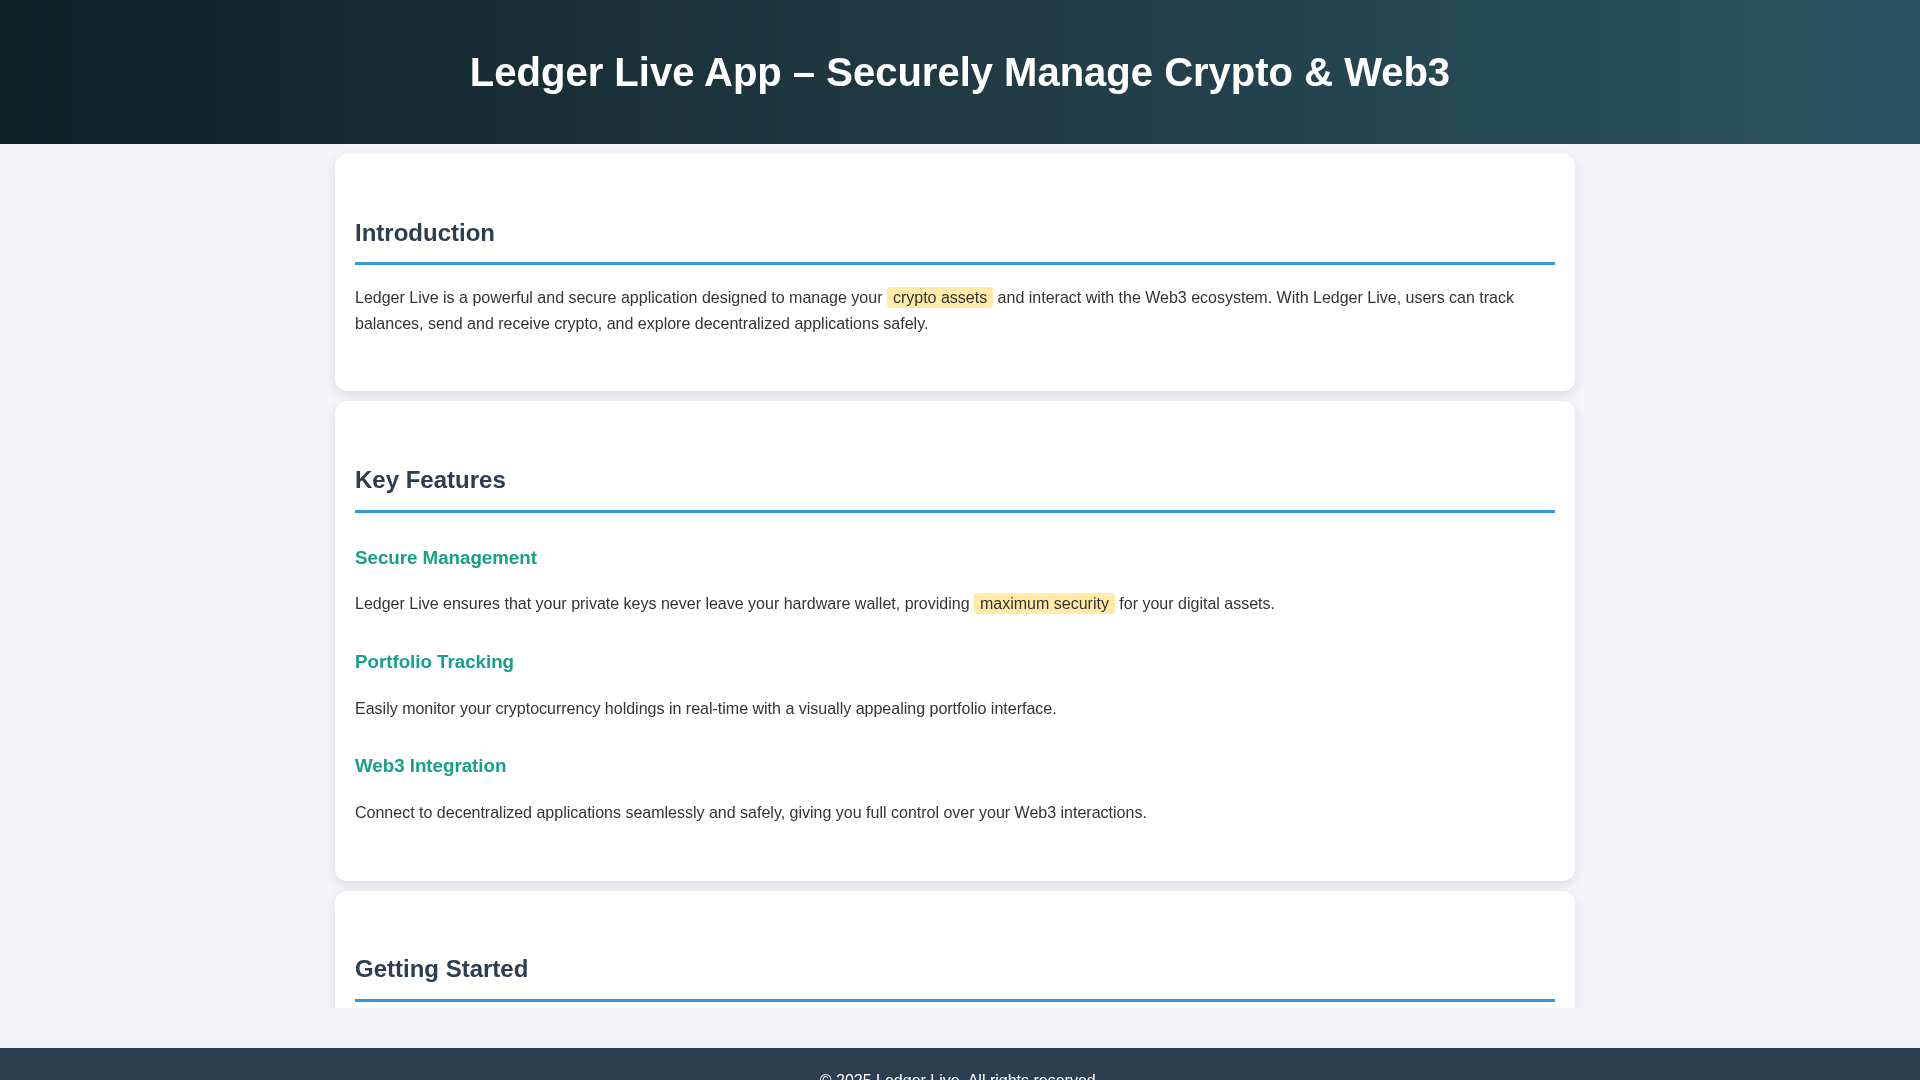
Task: Click the 'Getting Started' section heading
Action: click(441, 969)
